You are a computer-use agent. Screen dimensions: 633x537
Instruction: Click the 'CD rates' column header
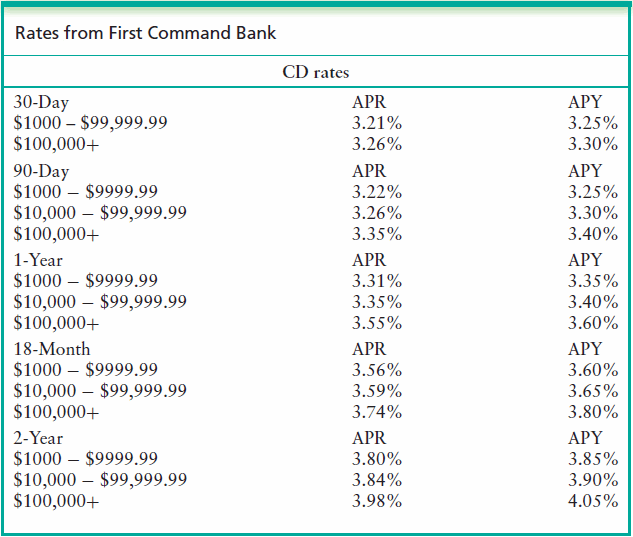pyautogui.click(x=316, y=72)
